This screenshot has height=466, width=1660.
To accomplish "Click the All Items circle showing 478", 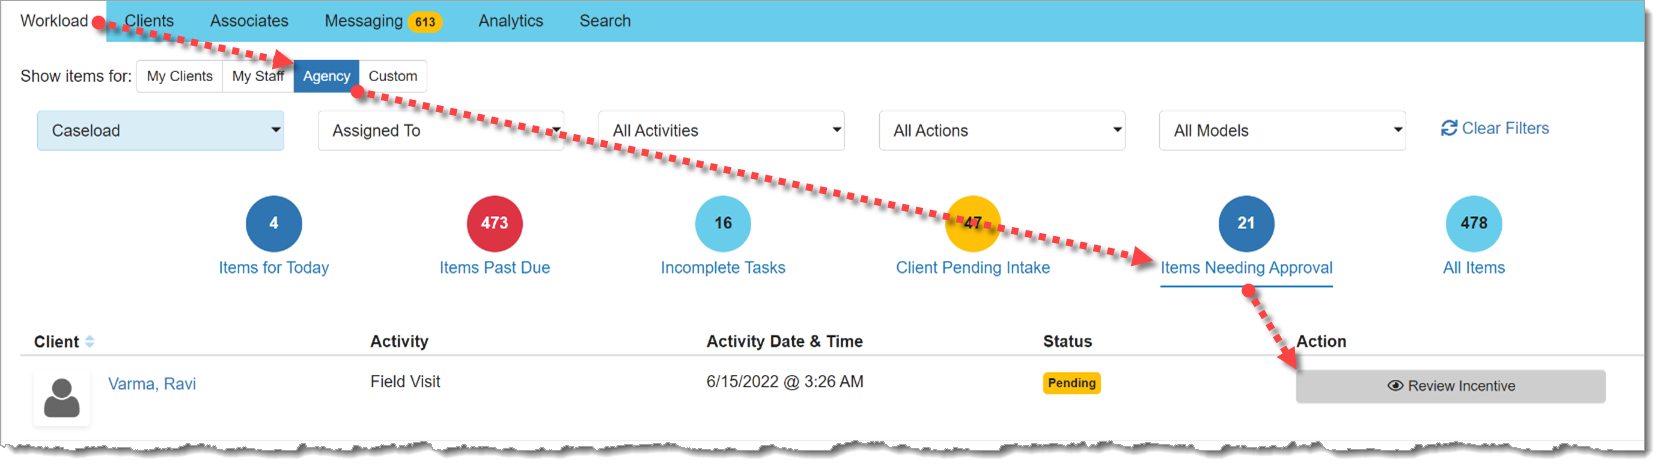I will [x=1474, y=224].
